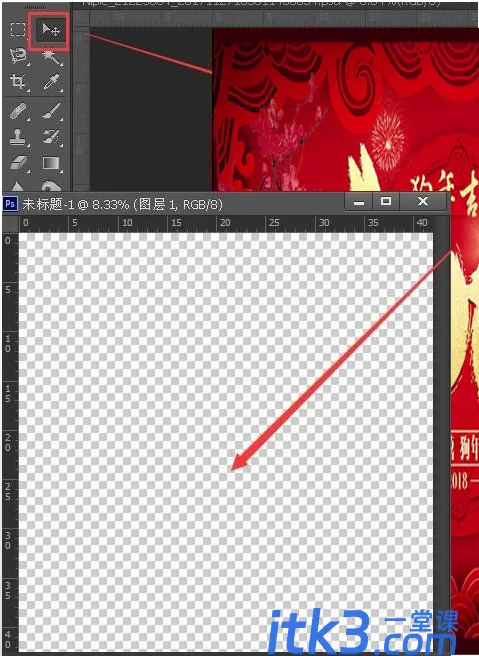
Task: Activate the Crop tool
Action: pos(18,81)
